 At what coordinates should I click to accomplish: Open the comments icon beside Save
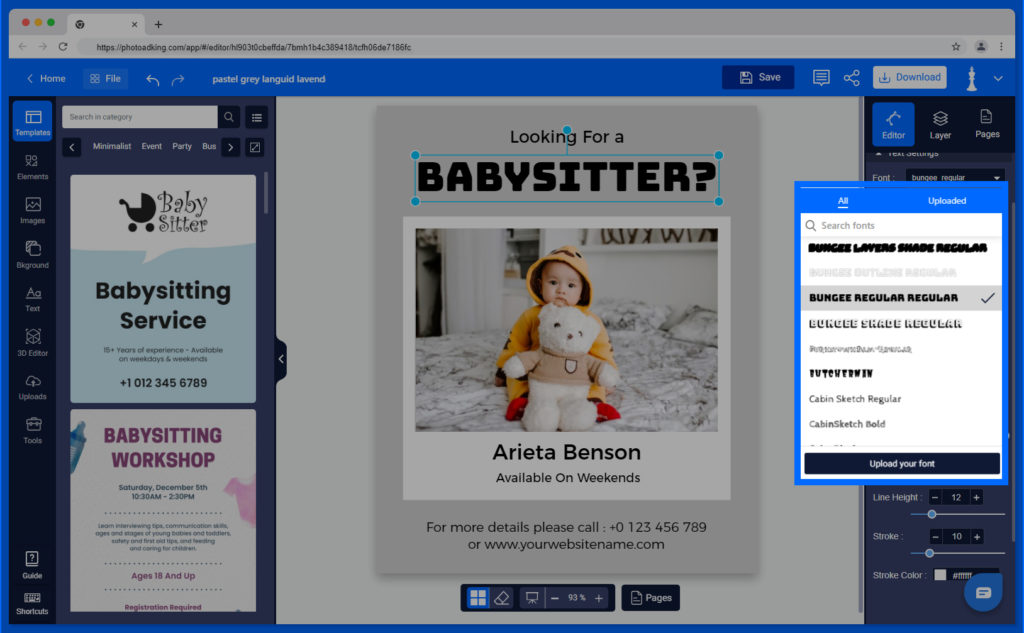click(x=821, y=78)
